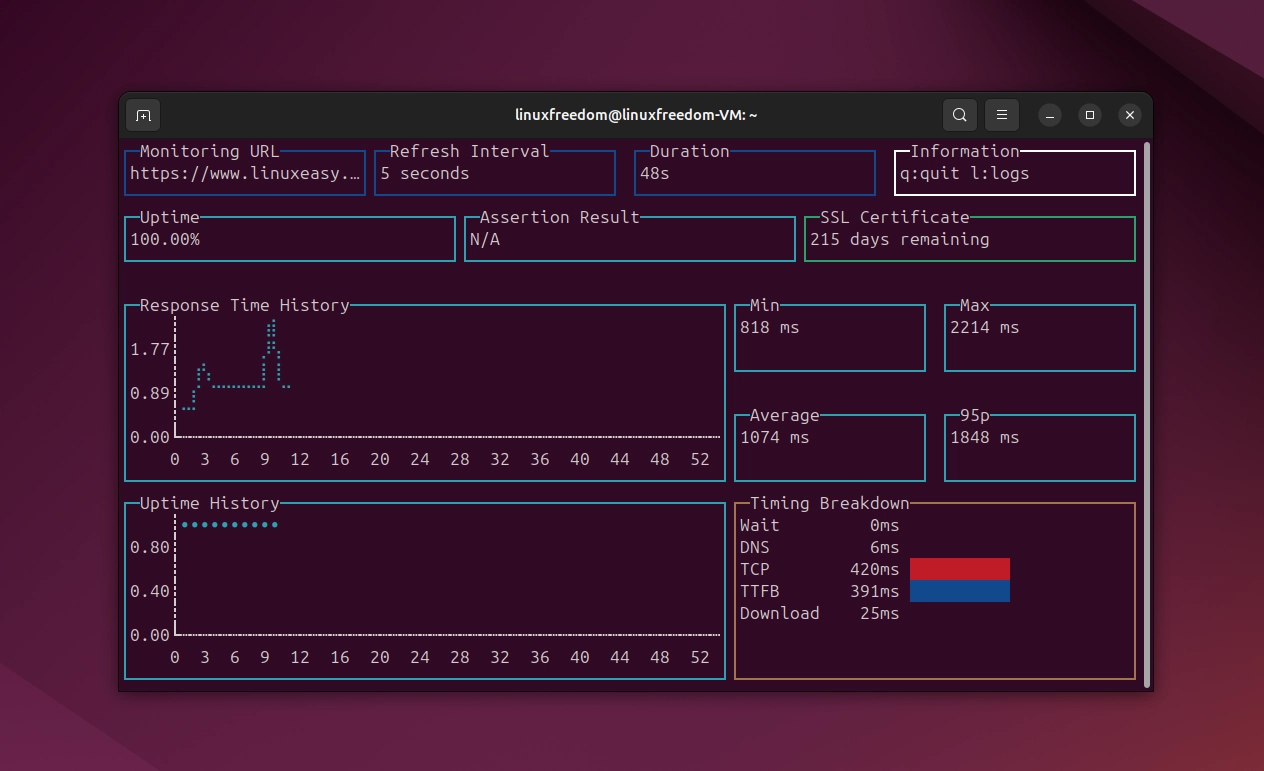Close the terminal window

[x=1130, y=115]
